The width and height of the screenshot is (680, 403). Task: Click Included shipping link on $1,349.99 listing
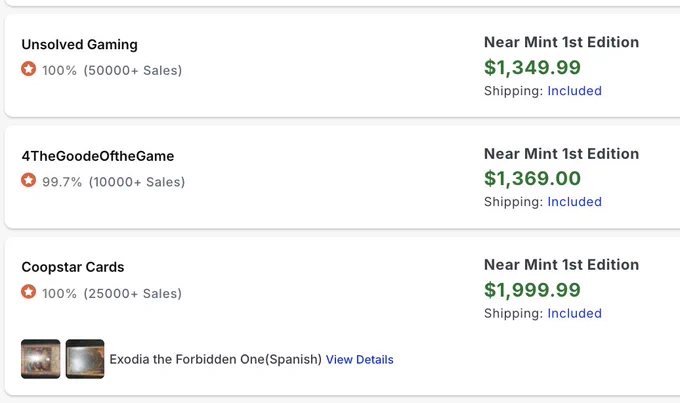pos(574,91)
